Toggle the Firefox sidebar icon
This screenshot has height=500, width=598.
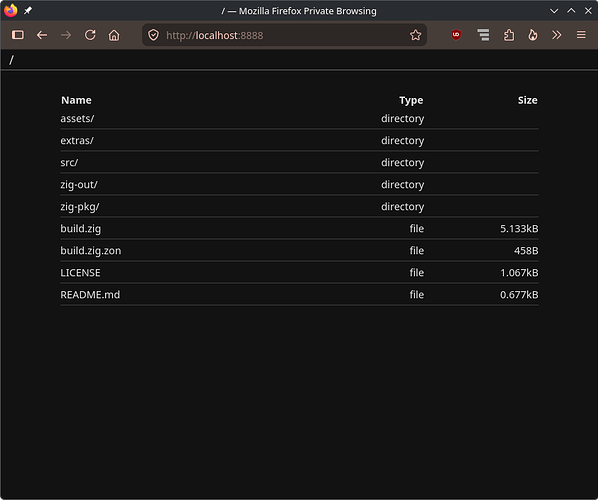click(x=18, y=35)
